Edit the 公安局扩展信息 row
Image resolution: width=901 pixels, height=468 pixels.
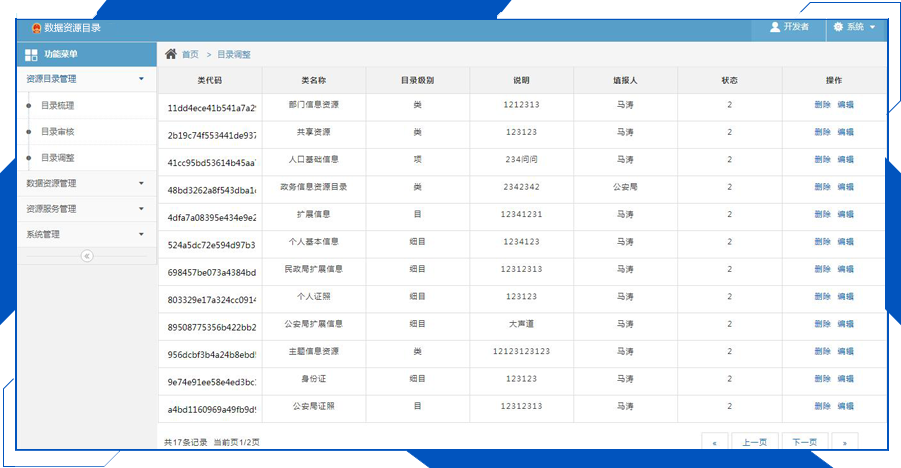pos(845,324)
